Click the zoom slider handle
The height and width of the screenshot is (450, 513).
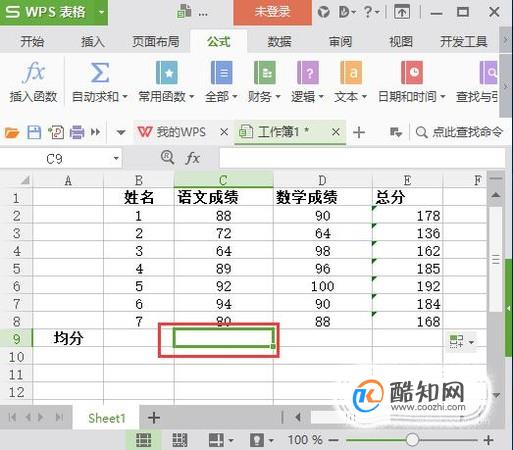click(412, 440)
